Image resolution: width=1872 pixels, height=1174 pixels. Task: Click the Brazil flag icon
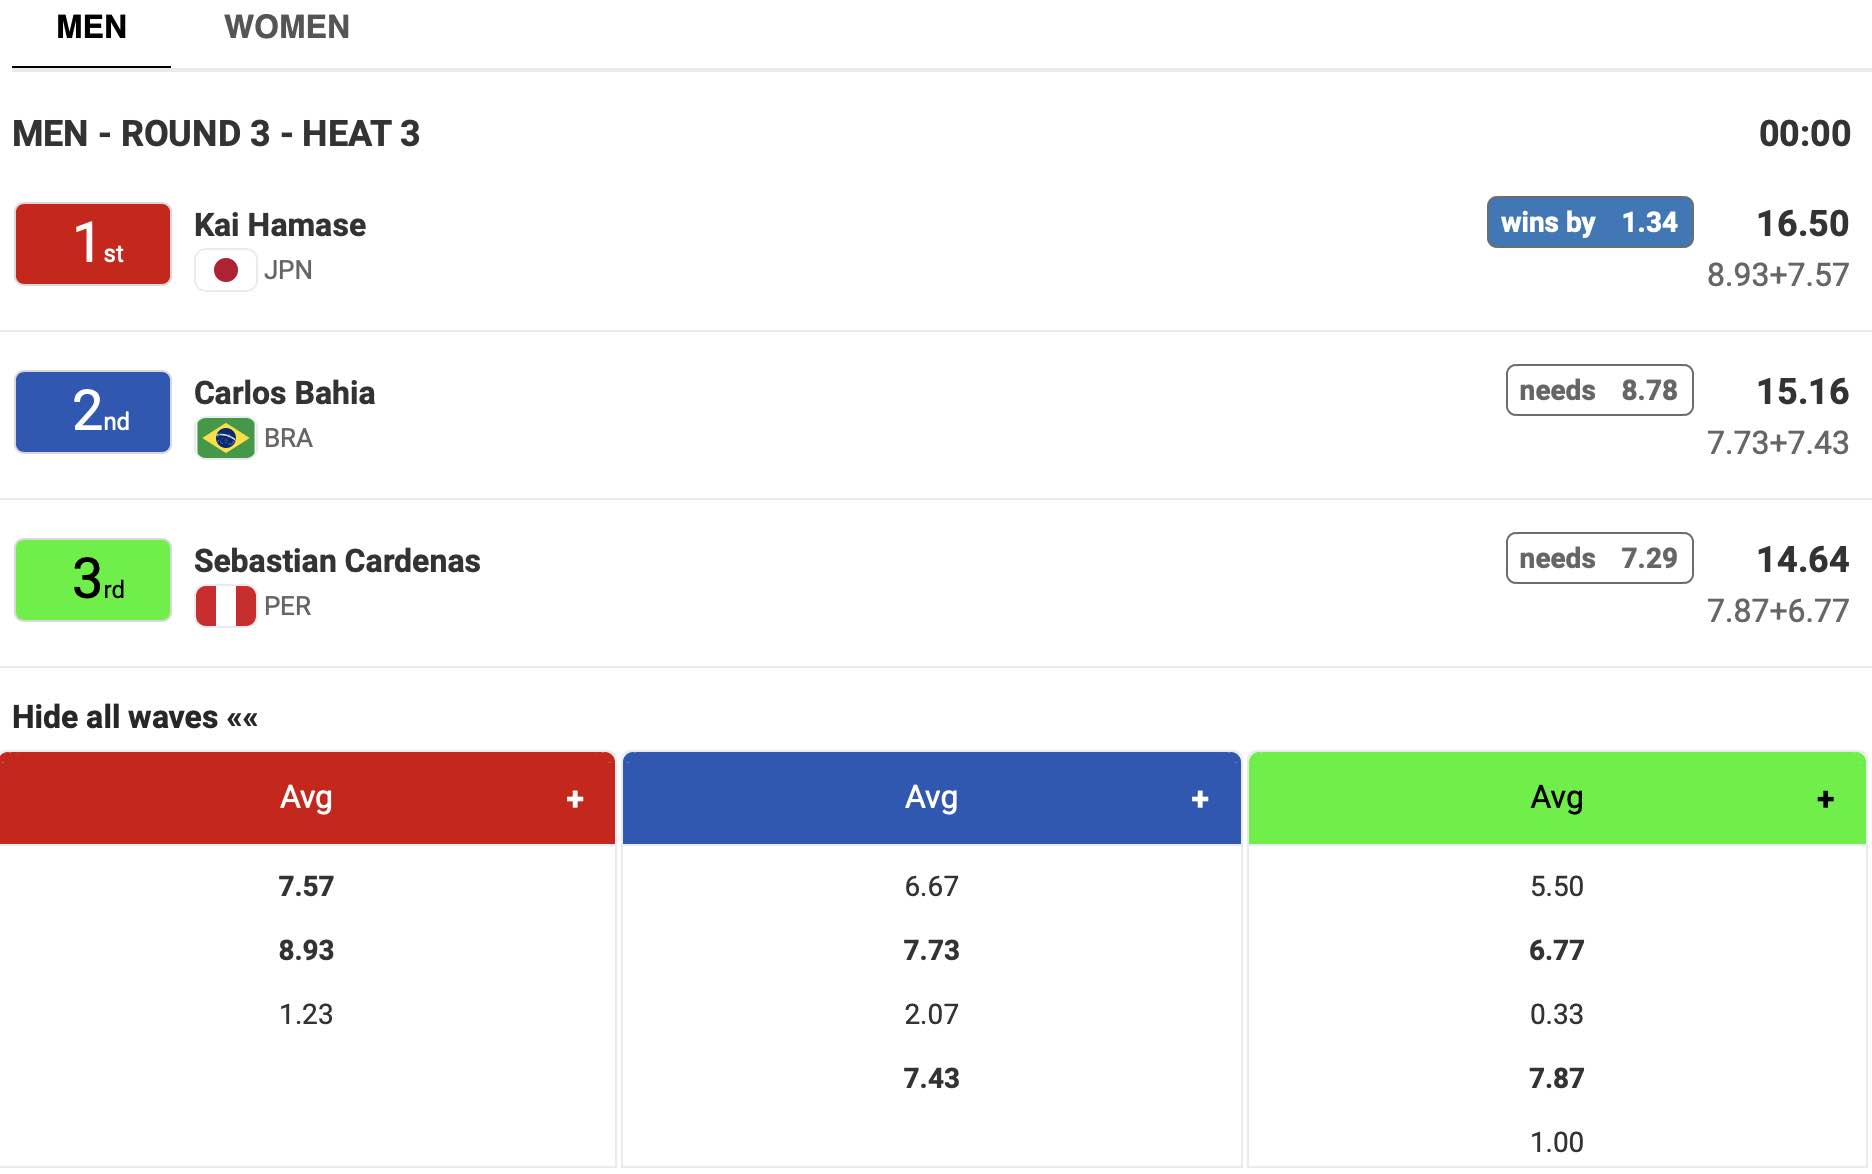coord(225,438)
